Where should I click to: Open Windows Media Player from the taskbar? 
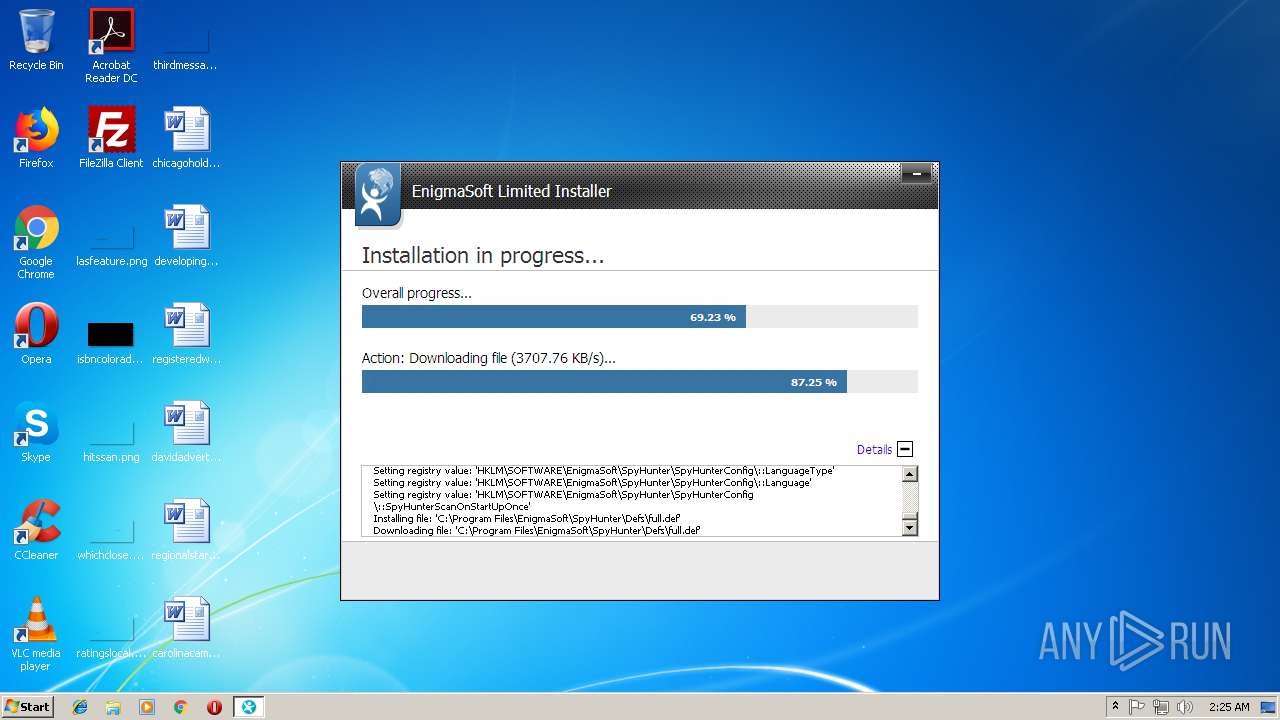pyautogui.click(x=147, y=707)
